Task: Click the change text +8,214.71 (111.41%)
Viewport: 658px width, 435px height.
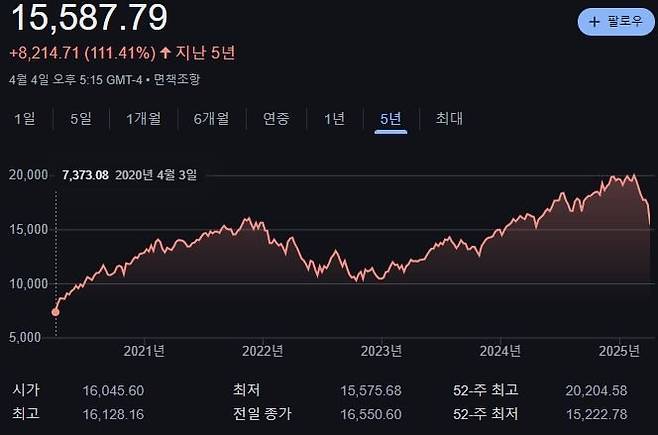Action: [x=82, y=53]
